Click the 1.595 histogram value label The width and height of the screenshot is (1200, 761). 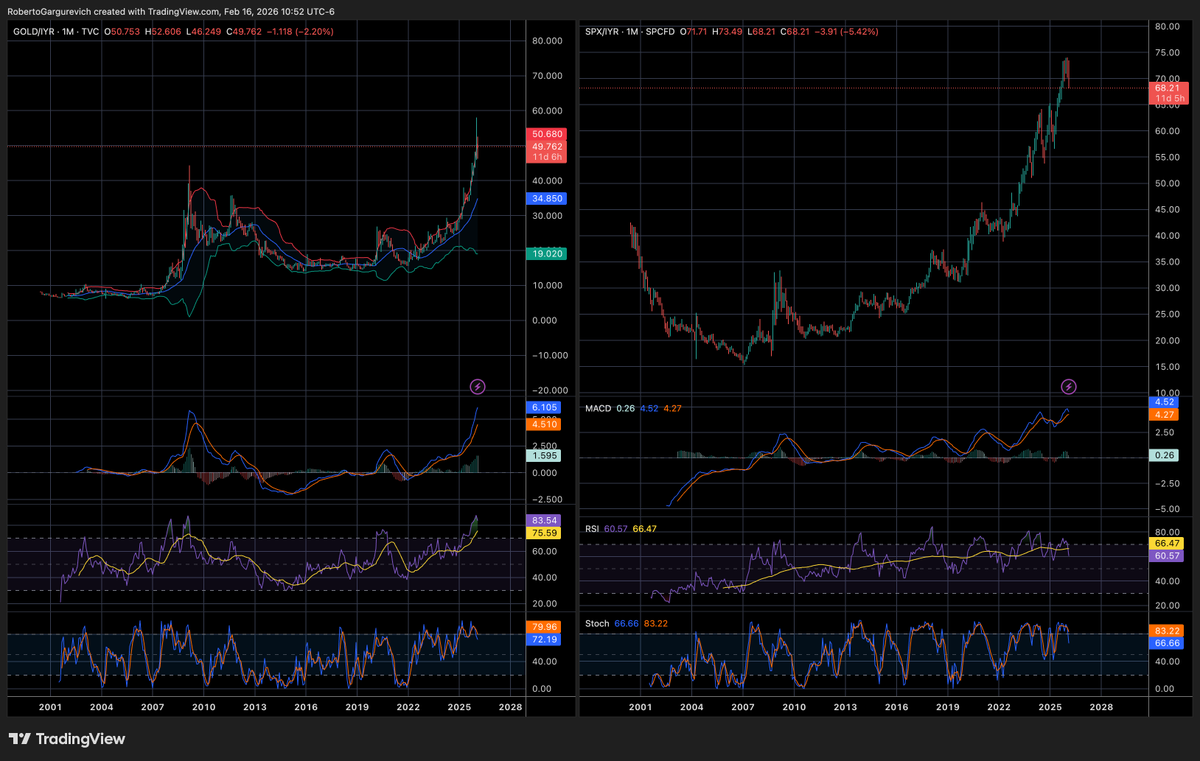click(543, 455)
